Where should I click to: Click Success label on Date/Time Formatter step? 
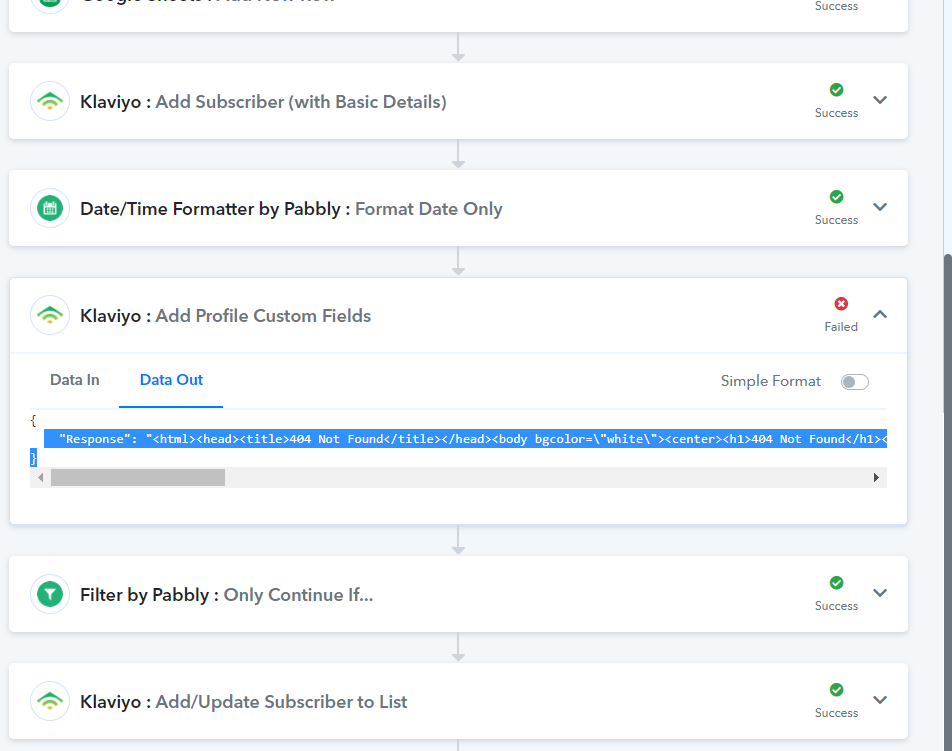pos(836,220)
